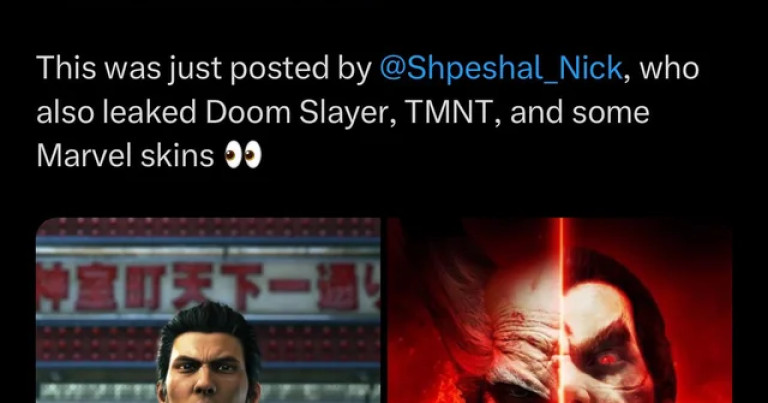768x403 pixels.
Task: Open the right red Tekken image
Action: (x=560, y=310)
